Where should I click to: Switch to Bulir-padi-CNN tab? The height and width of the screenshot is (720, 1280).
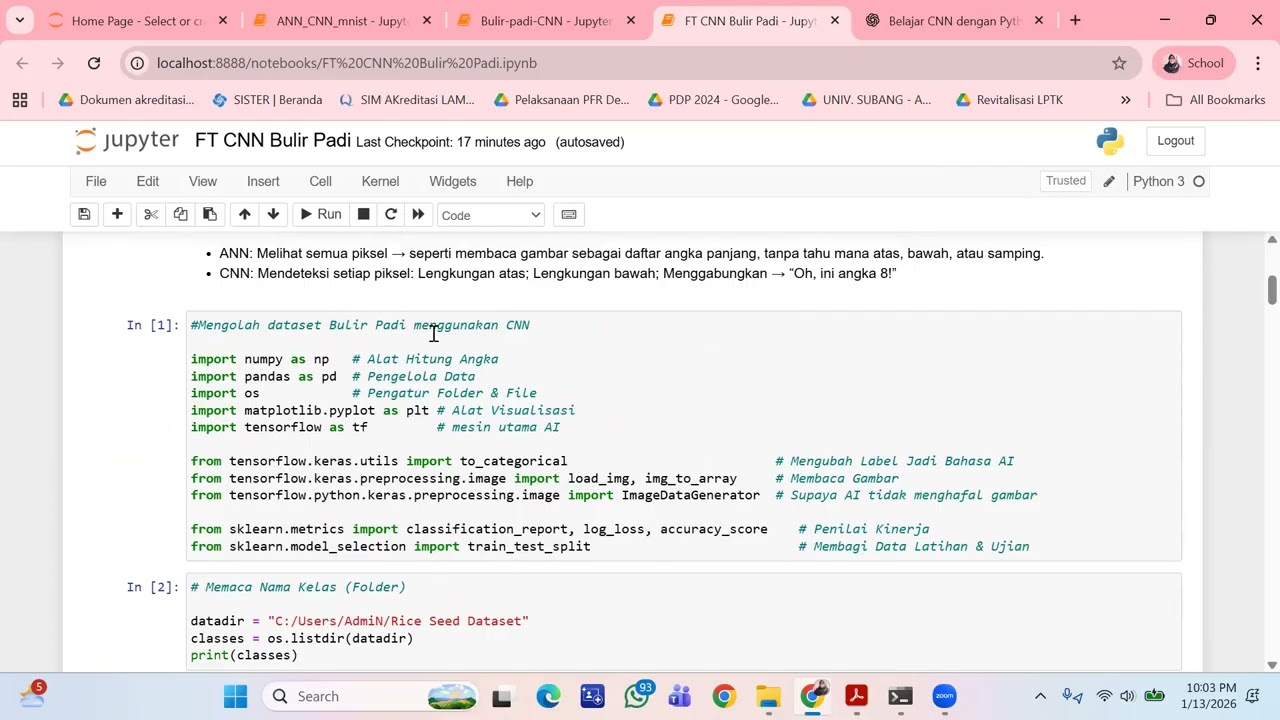click(x=546, y=20)
